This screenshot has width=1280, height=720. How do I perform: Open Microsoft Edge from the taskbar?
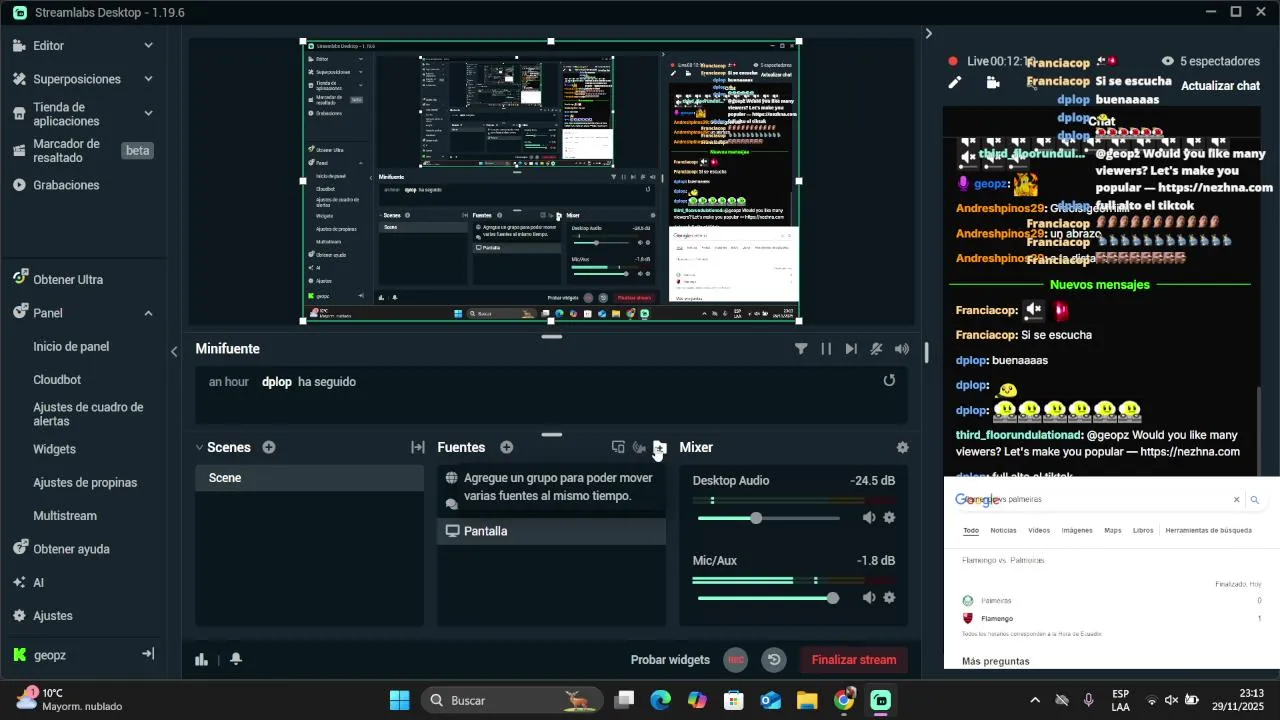pos(661,700)
